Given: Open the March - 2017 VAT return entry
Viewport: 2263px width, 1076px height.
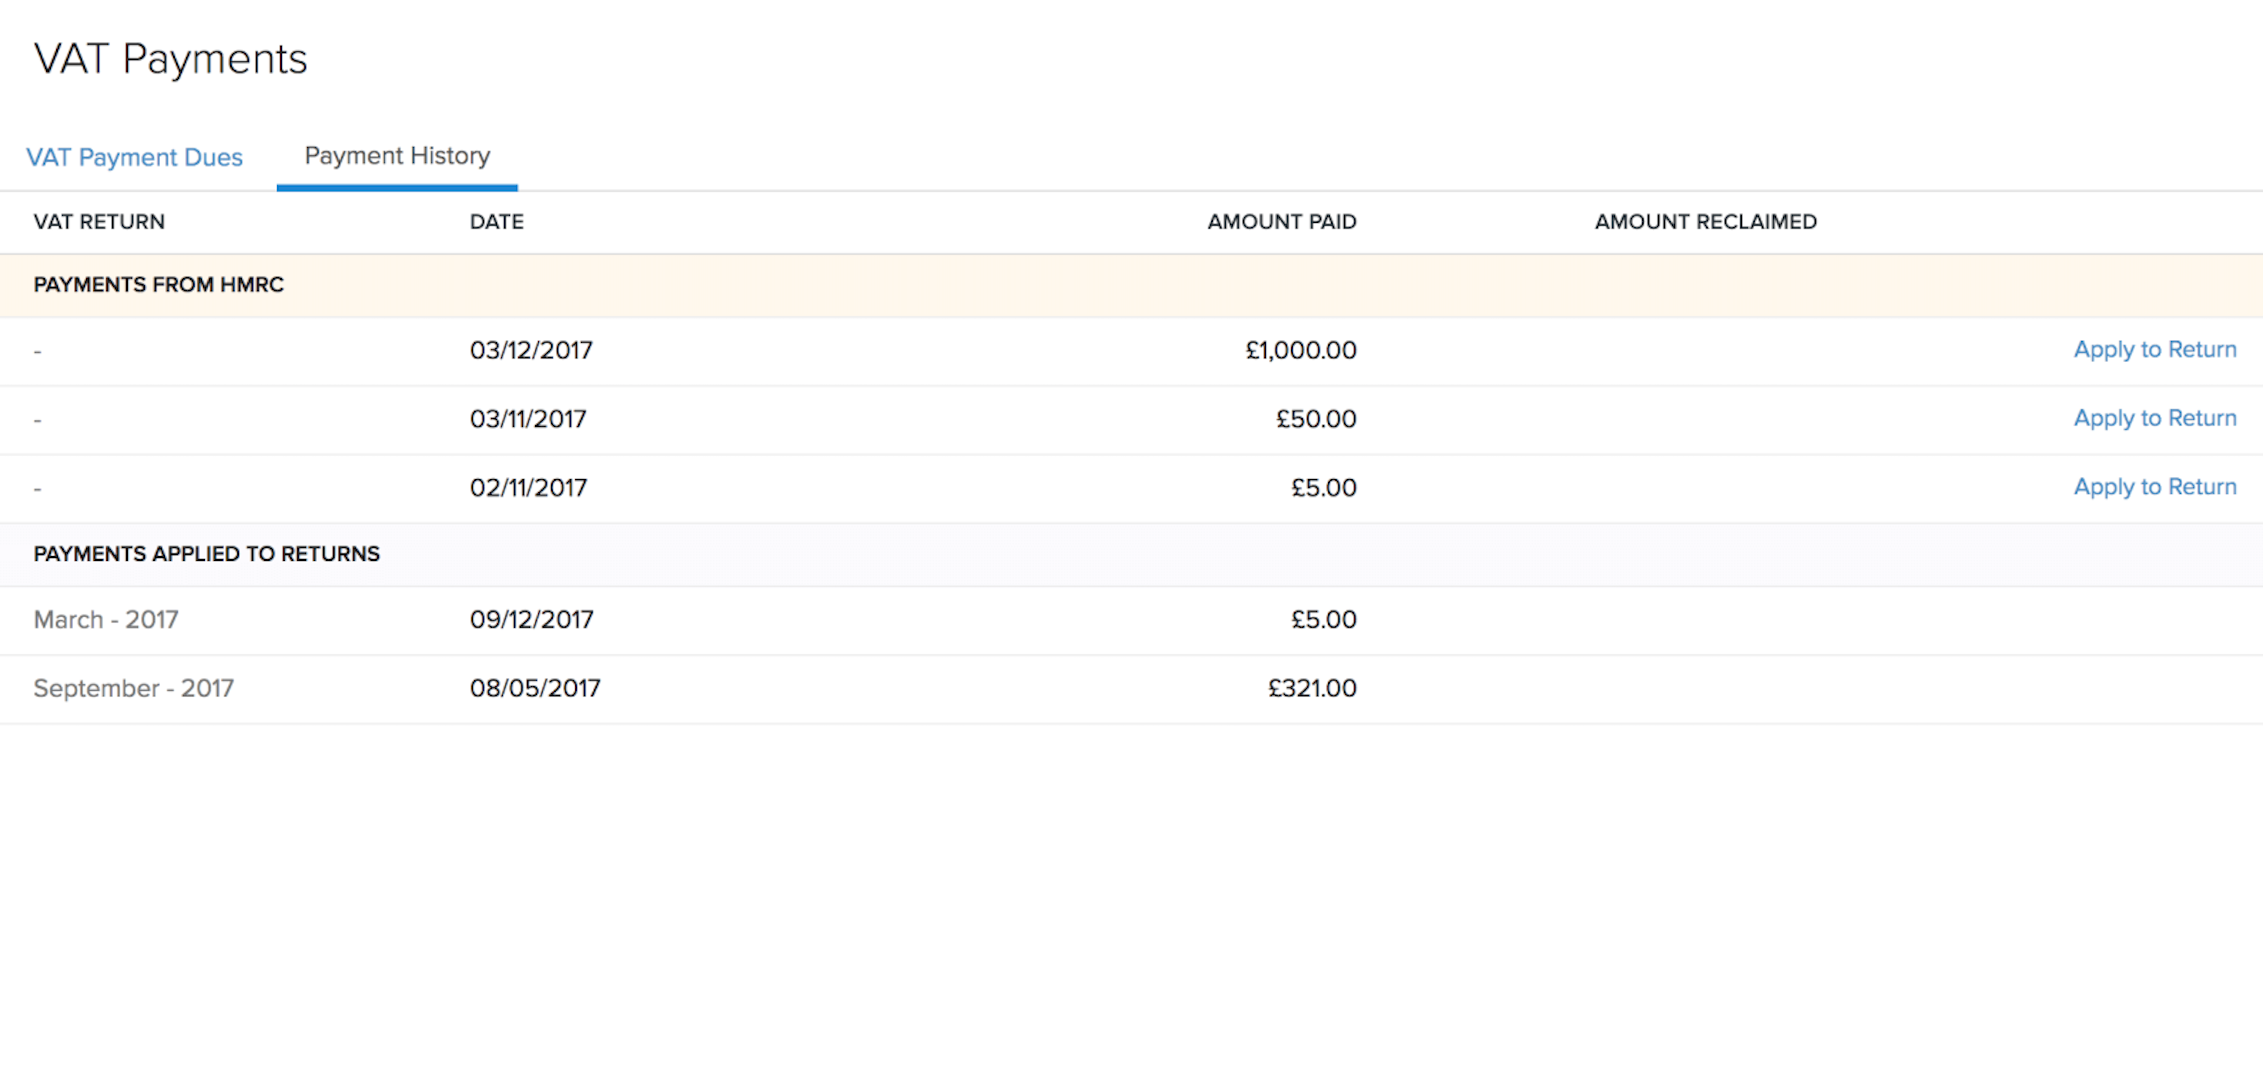Looking at the screenshot, I should point(106,620).
